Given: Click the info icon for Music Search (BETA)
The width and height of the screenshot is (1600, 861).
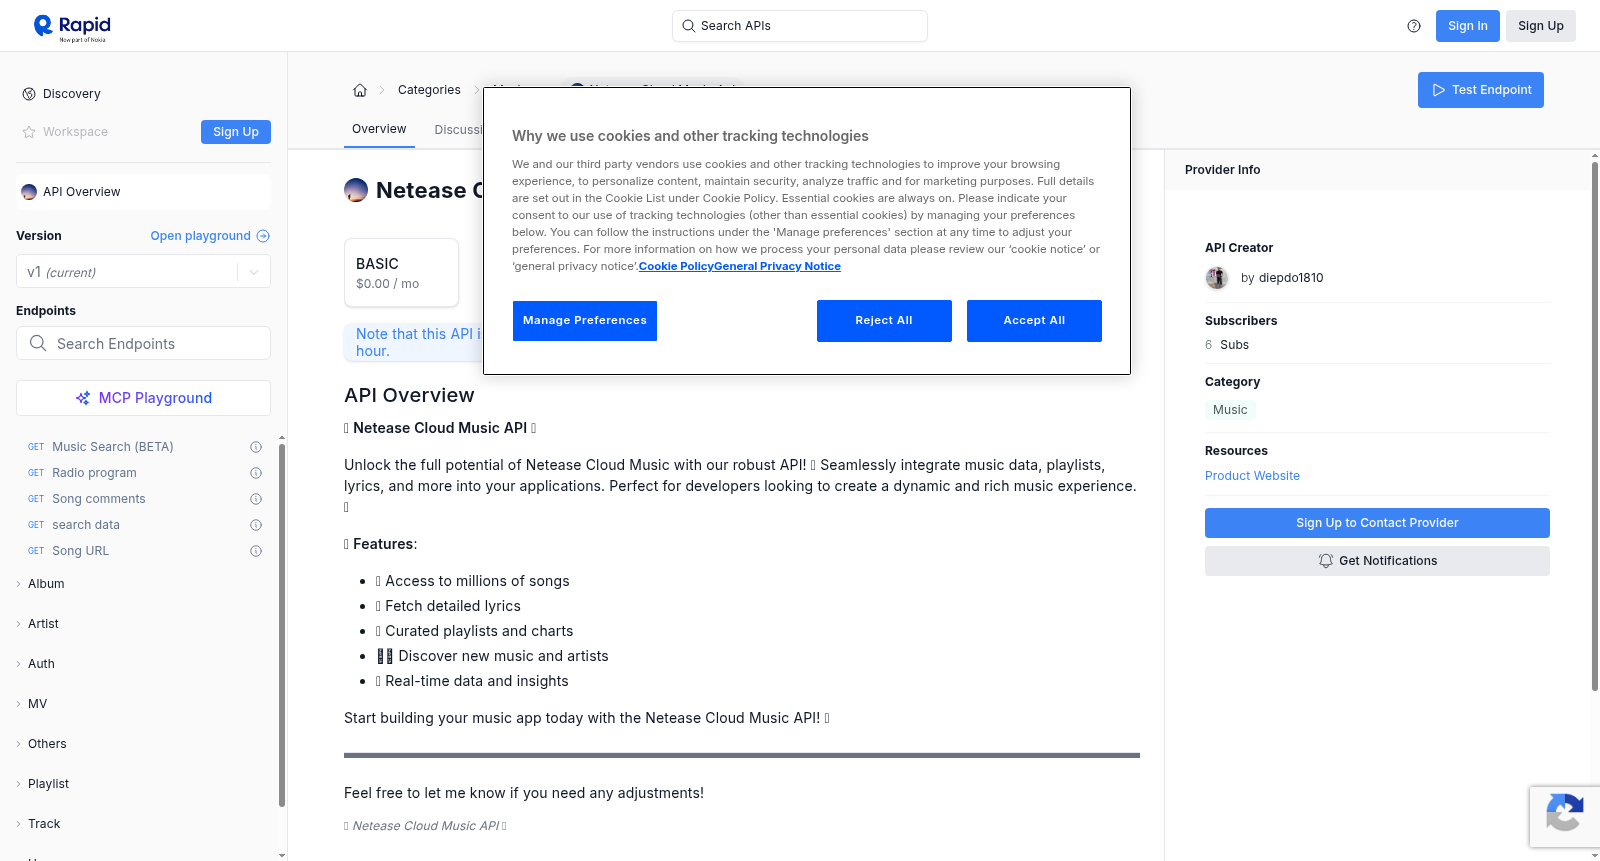Looking at the screenshot, I should [256, 447].
